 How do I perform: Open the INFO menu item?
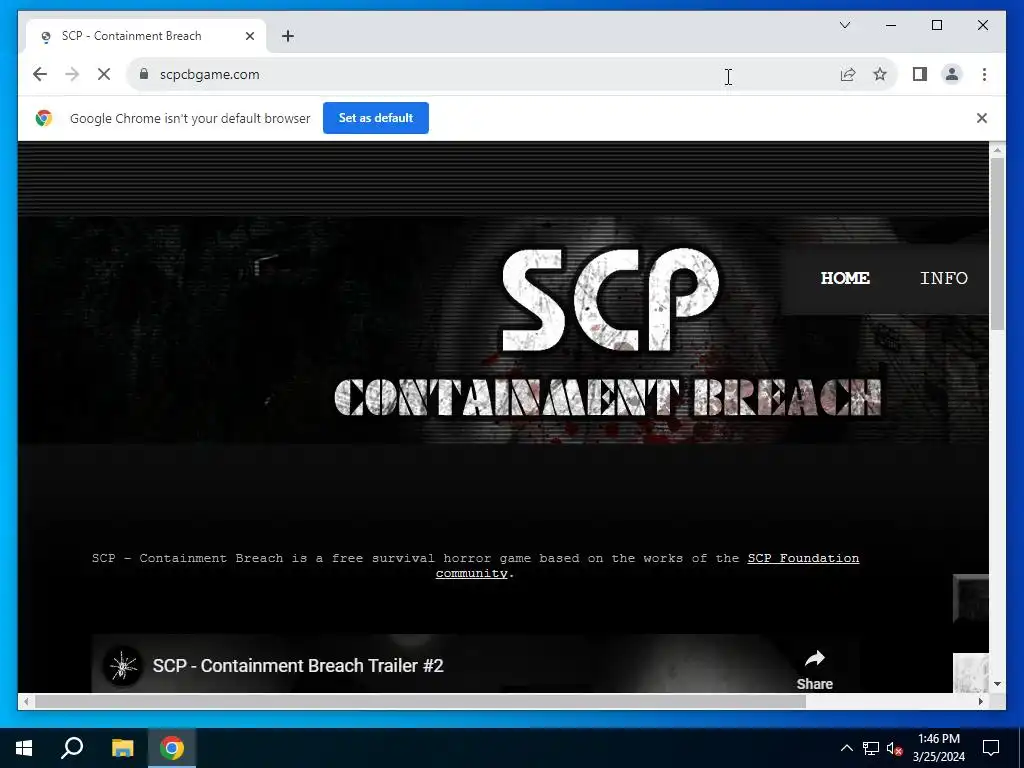(944, 278)
